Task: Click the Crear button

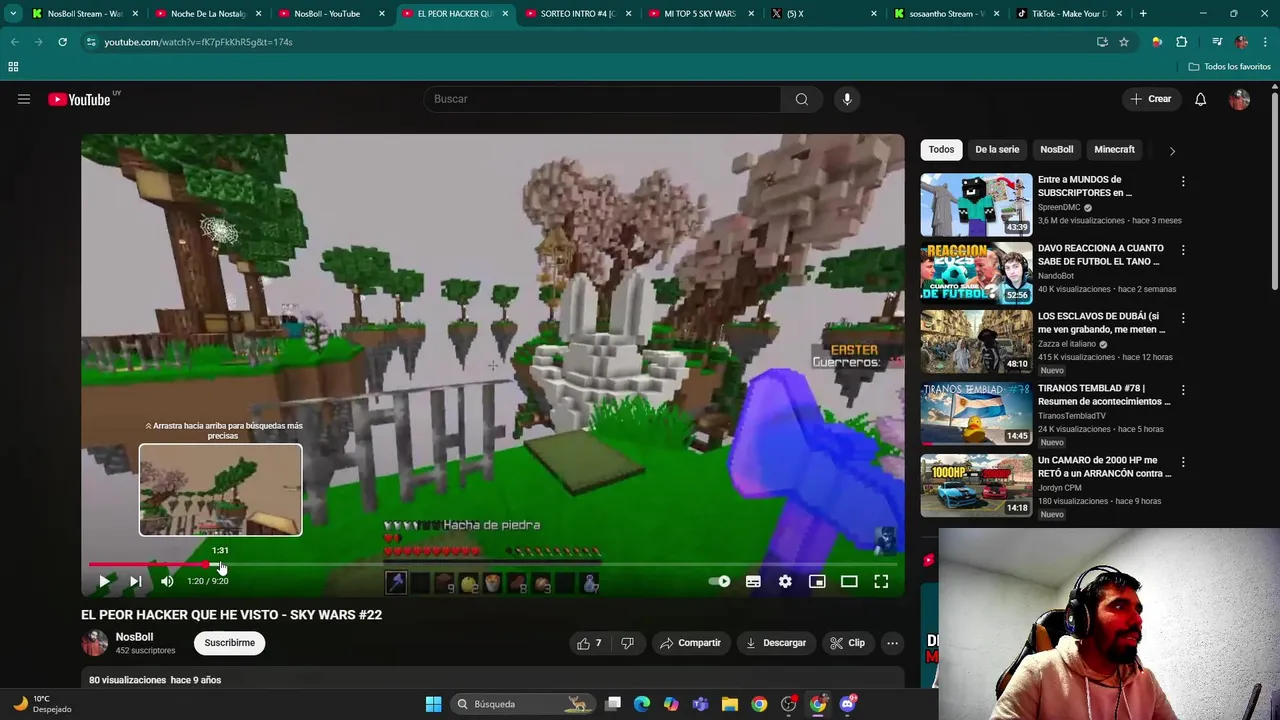Action: click(1151, 99)
